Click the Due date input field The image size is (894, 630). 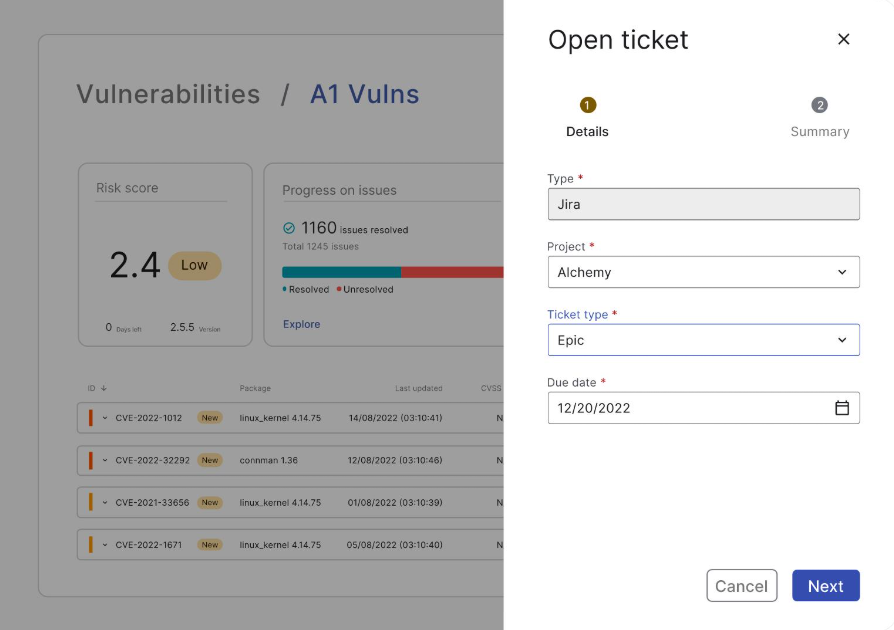tap(690, 408)
